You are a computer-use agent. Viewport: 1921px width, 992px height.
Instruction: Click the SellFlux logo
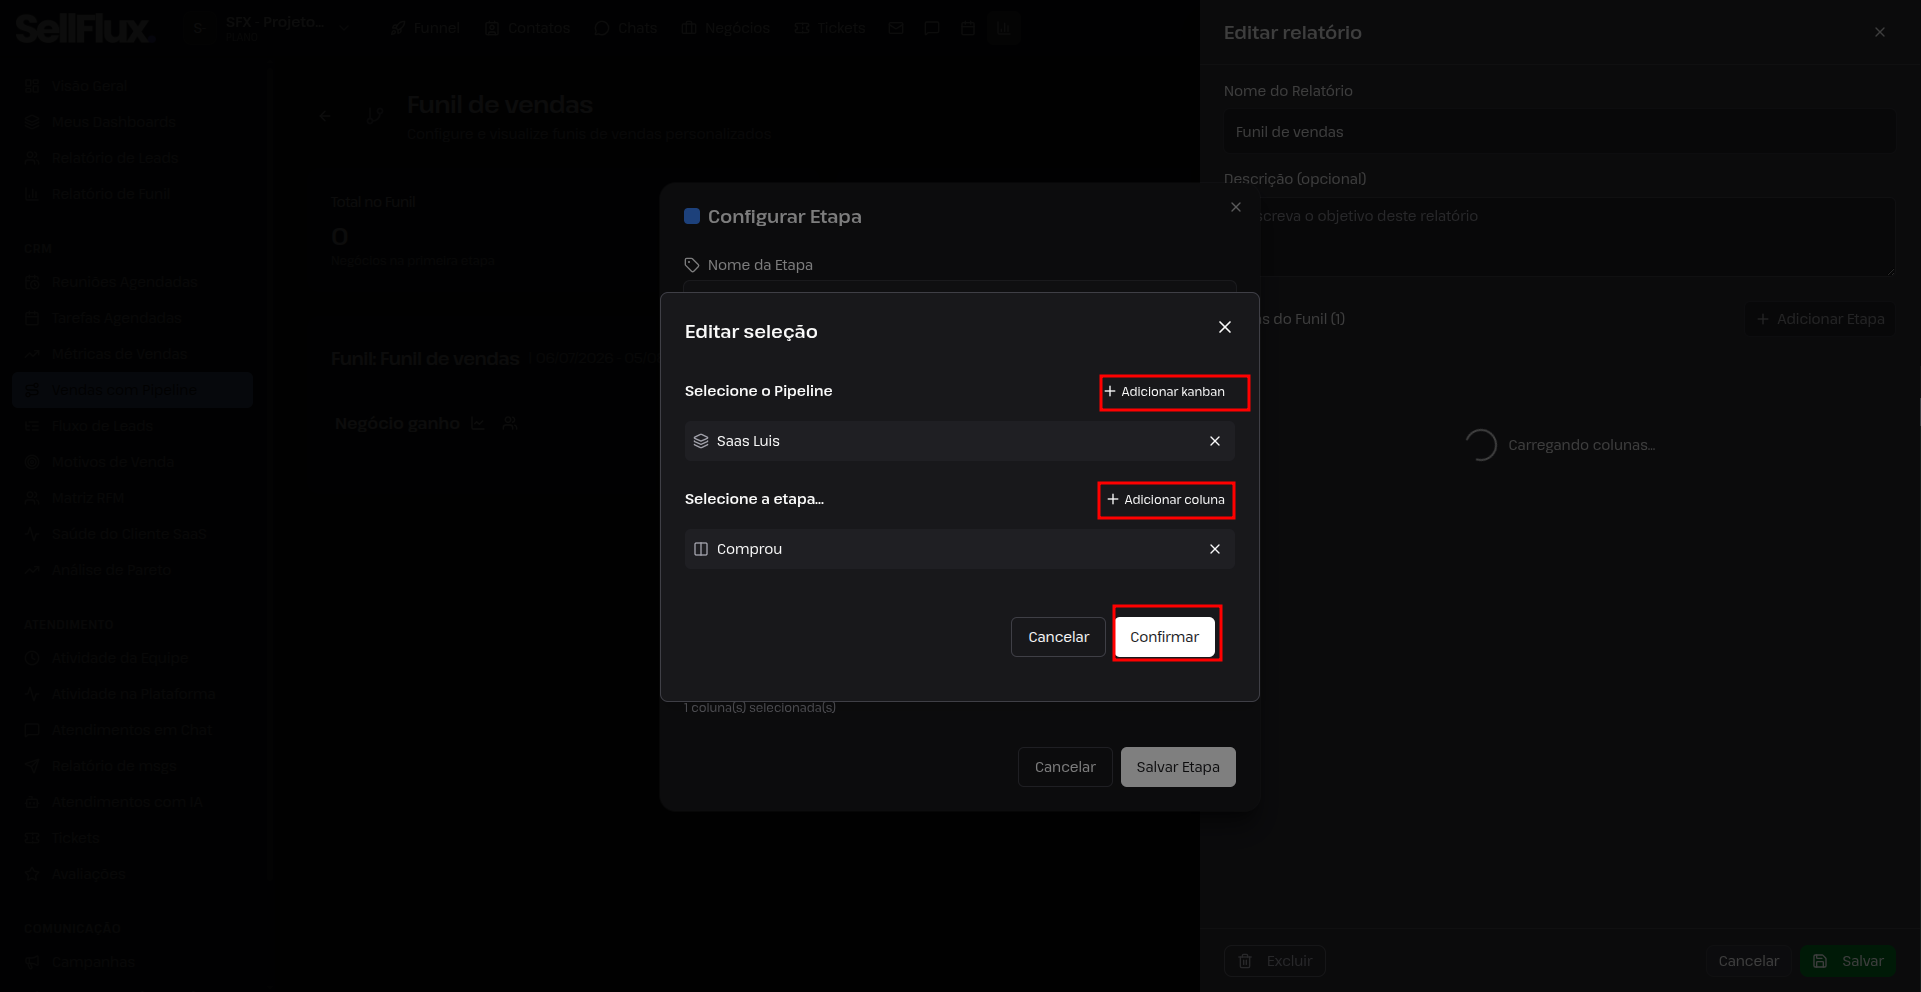[x=85, y=29]
